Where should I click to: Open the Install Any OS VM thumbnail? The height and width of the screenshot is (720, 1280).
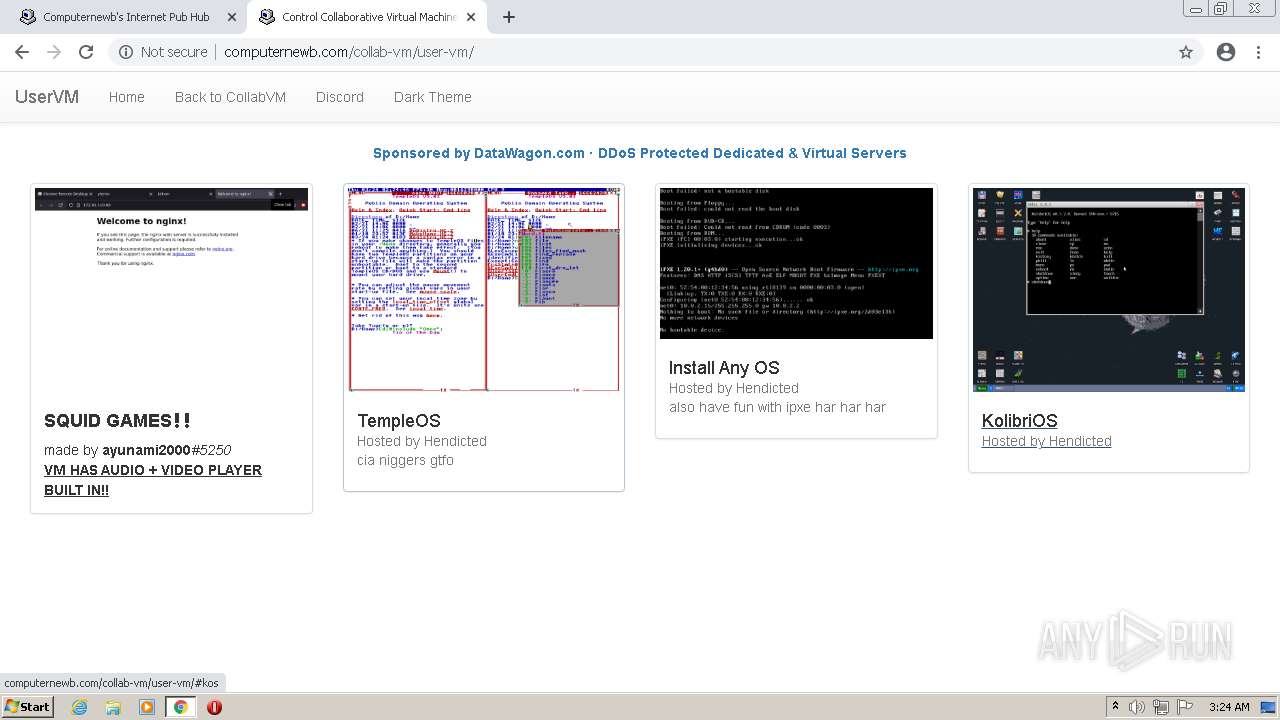796,263
